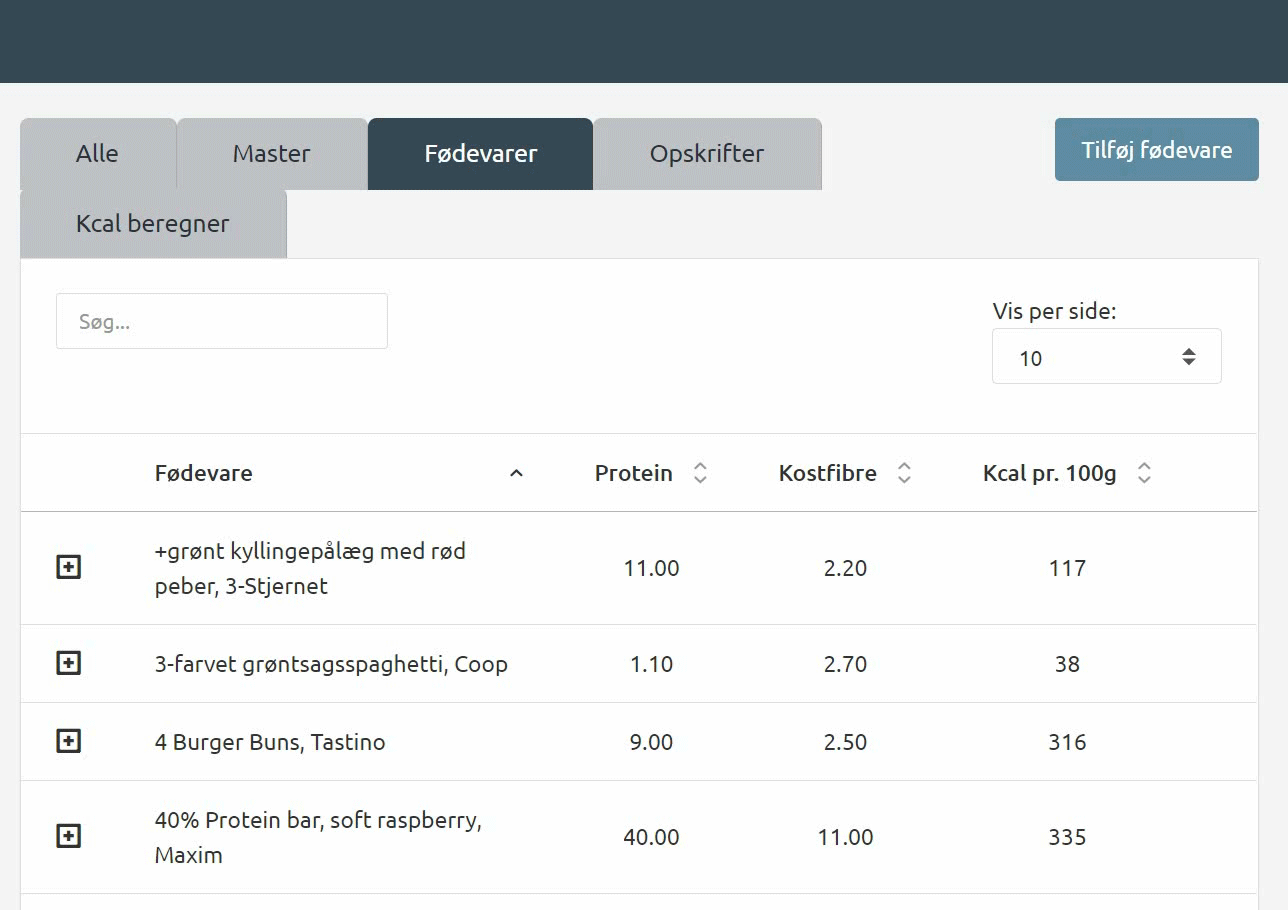
Task: Switch to the Alle tab
Action: [97, 154]
